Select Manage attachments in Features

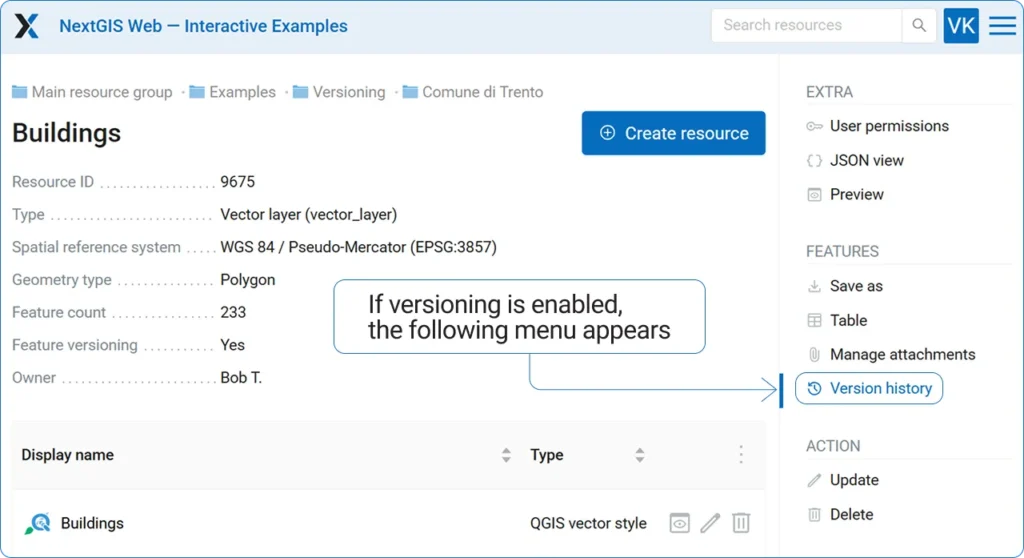901,354
